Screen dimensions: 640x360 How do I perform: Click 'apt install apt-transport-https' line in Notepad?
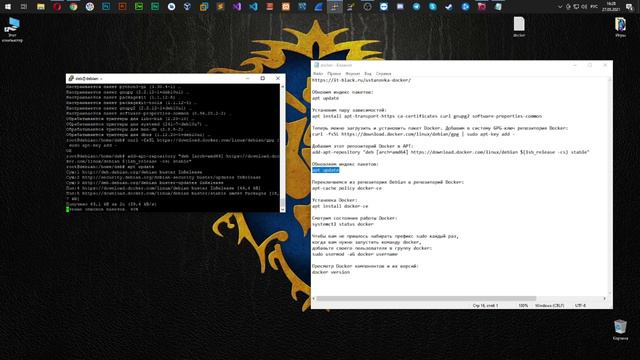tap(427, 116)
